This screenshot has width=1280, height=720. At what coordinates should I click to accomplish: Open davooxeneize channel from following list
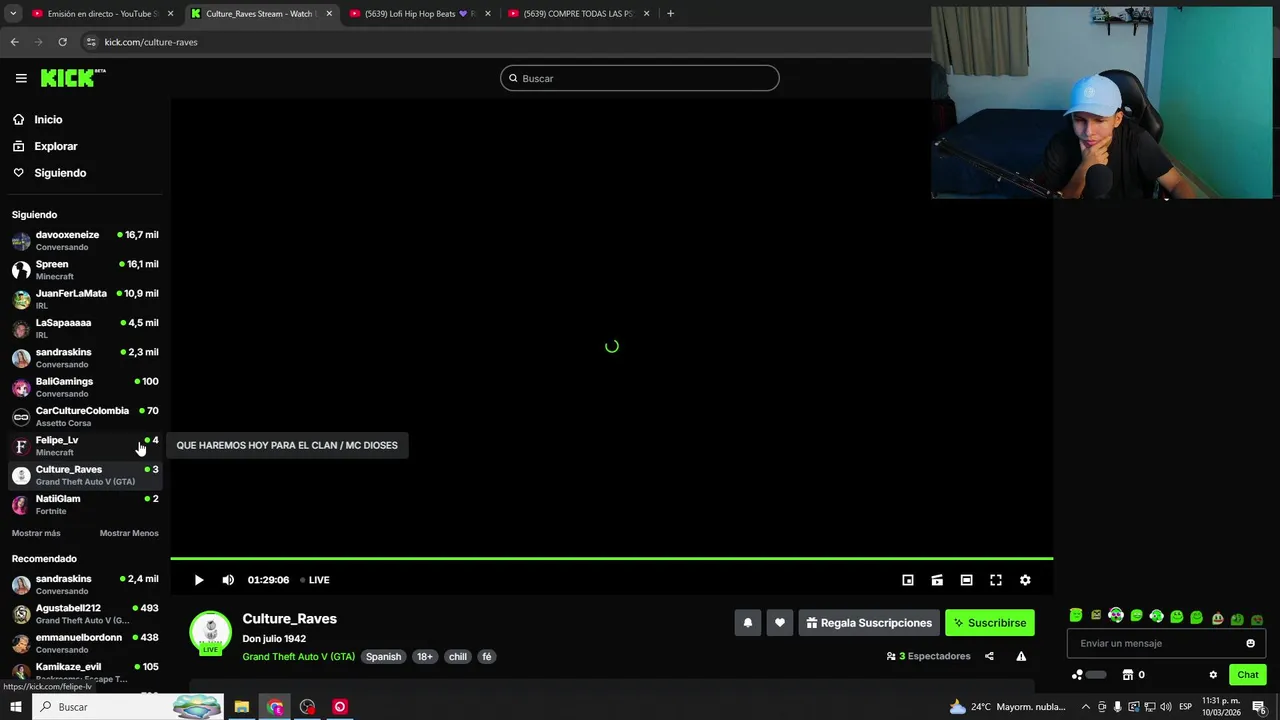(x=85, y=240)
